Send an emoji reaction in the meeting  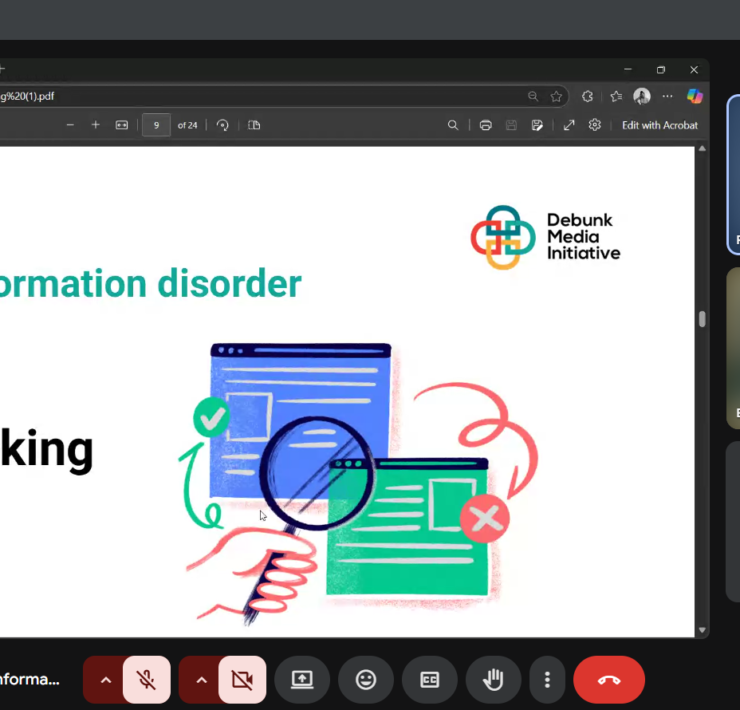click(366, 680)
